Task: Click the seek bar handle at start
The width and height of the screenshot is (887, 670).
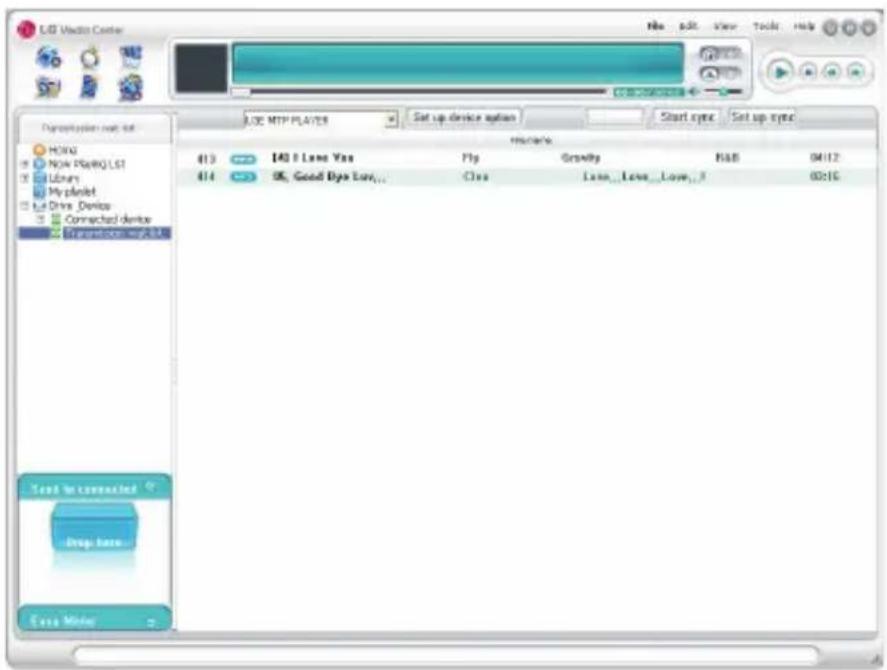Action: pyautogui.click(x=240, y=92)
